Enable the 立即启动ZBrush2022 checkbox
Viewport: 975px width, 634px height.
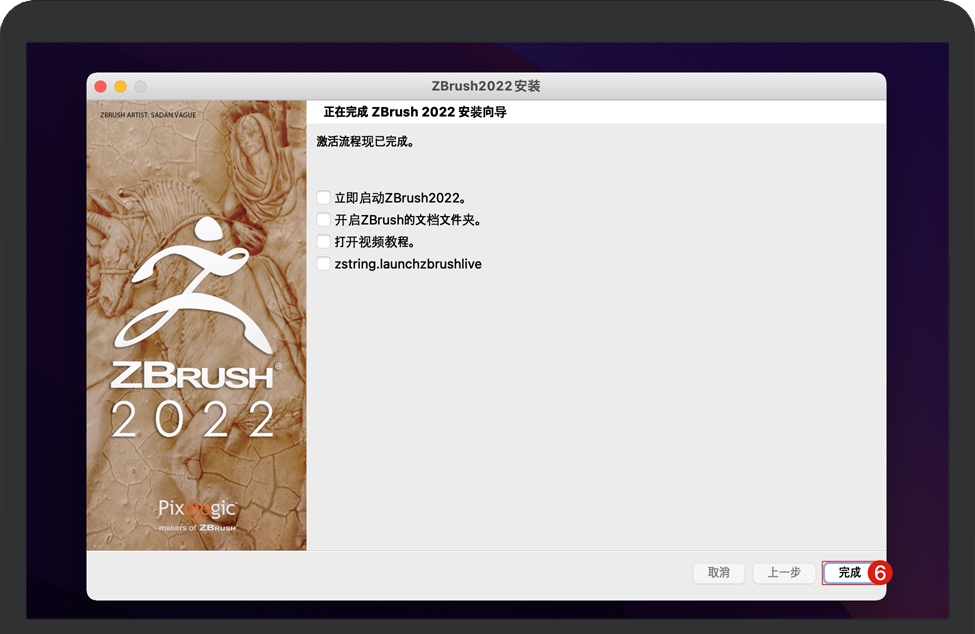pyautogui.click(x=323, y=198)
